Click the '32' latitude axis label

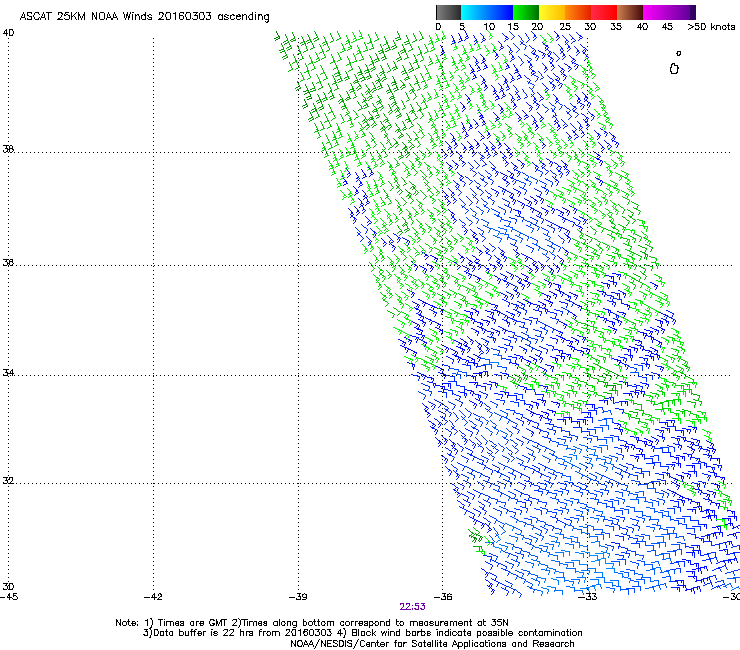(8, 481)
